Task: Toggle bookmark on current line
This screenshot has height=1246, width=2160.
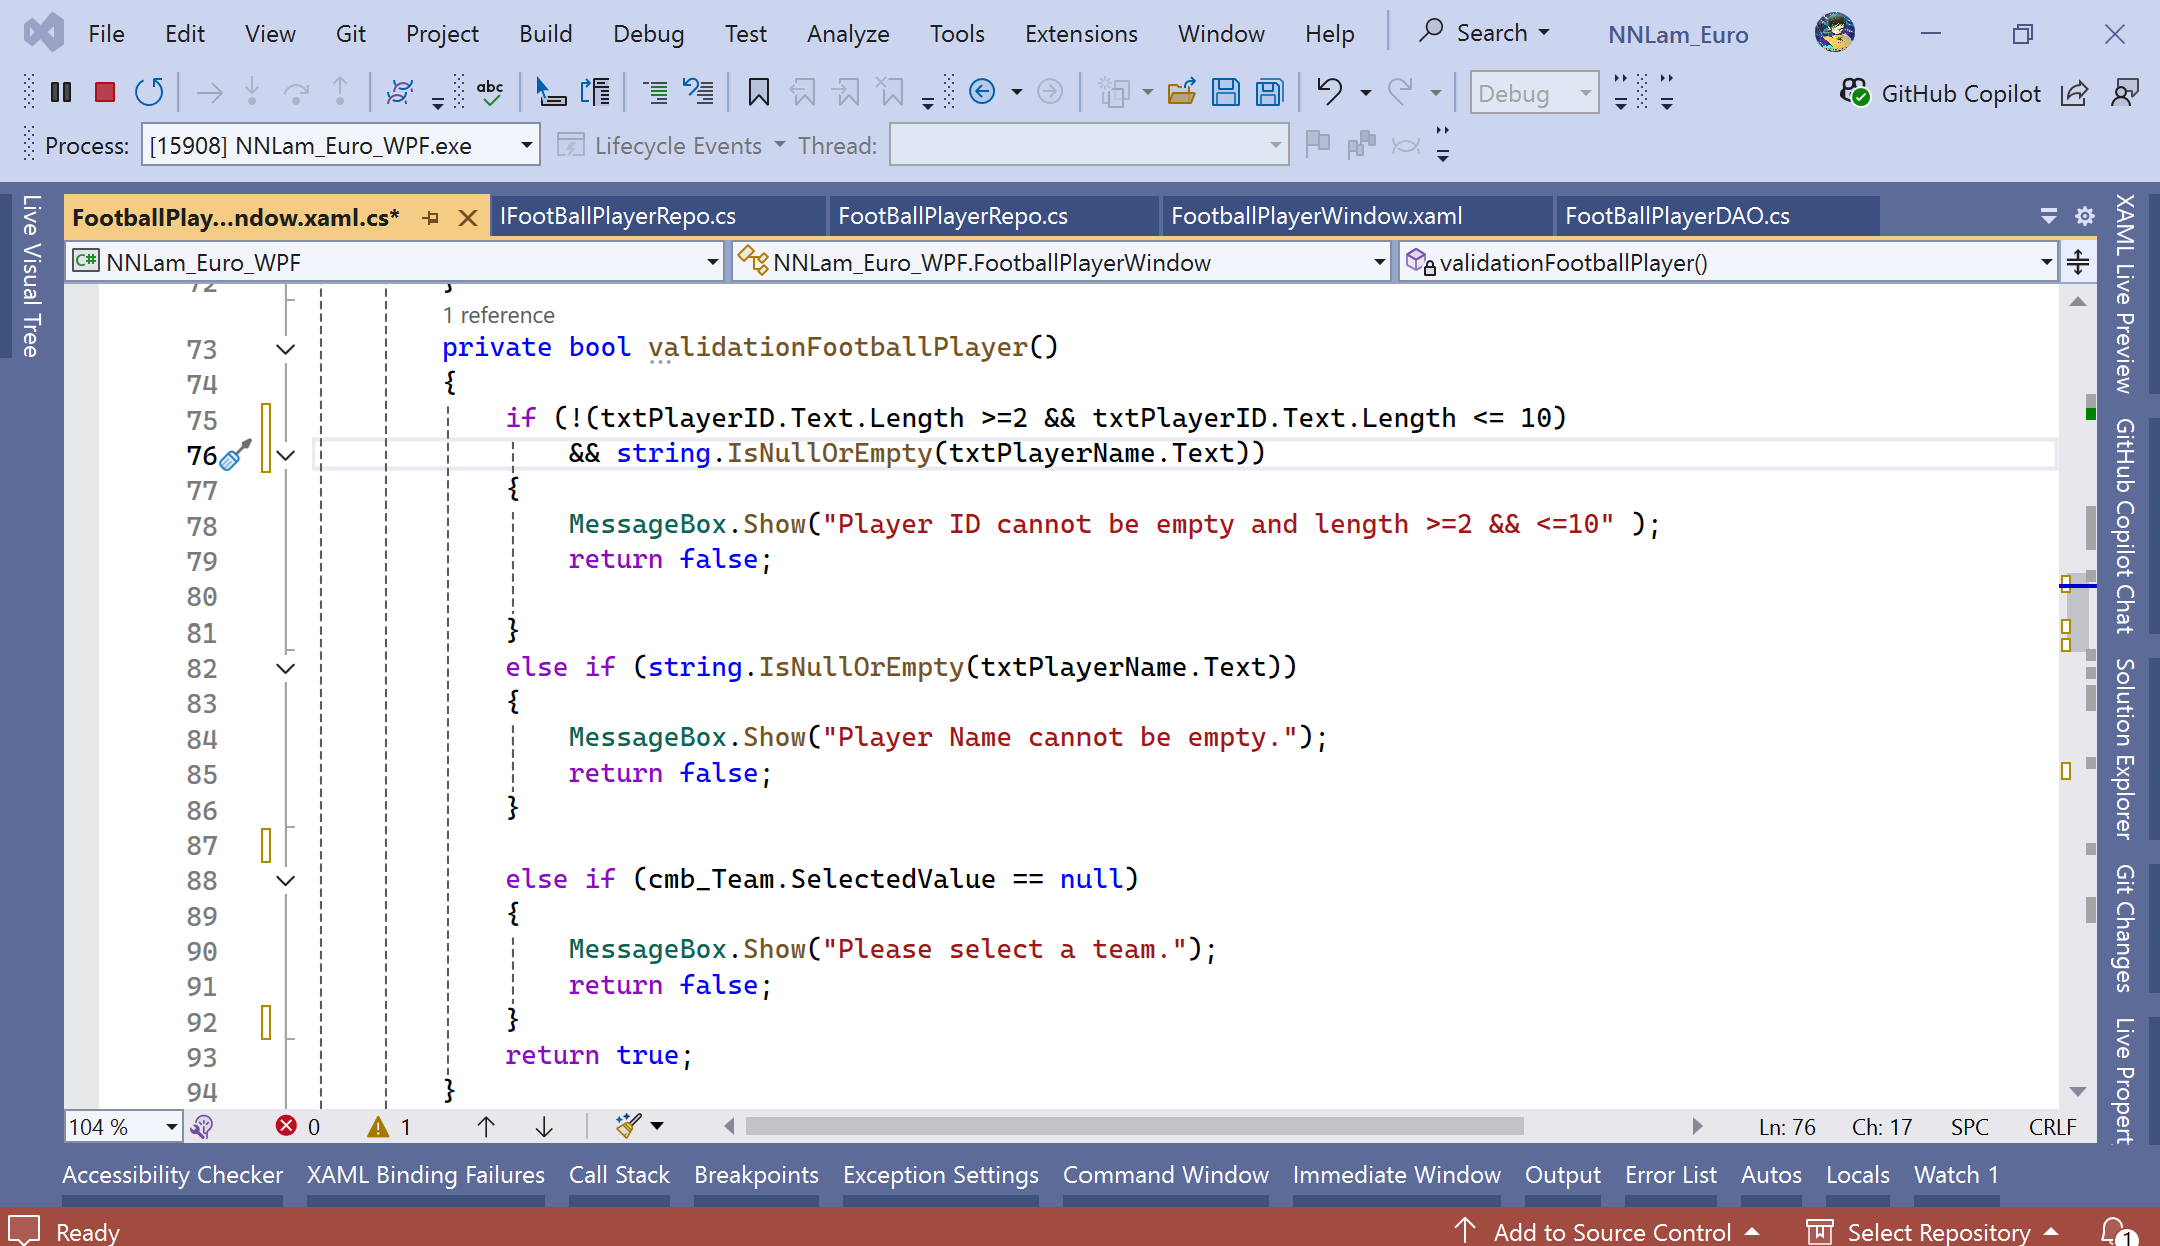Action: 759,93
